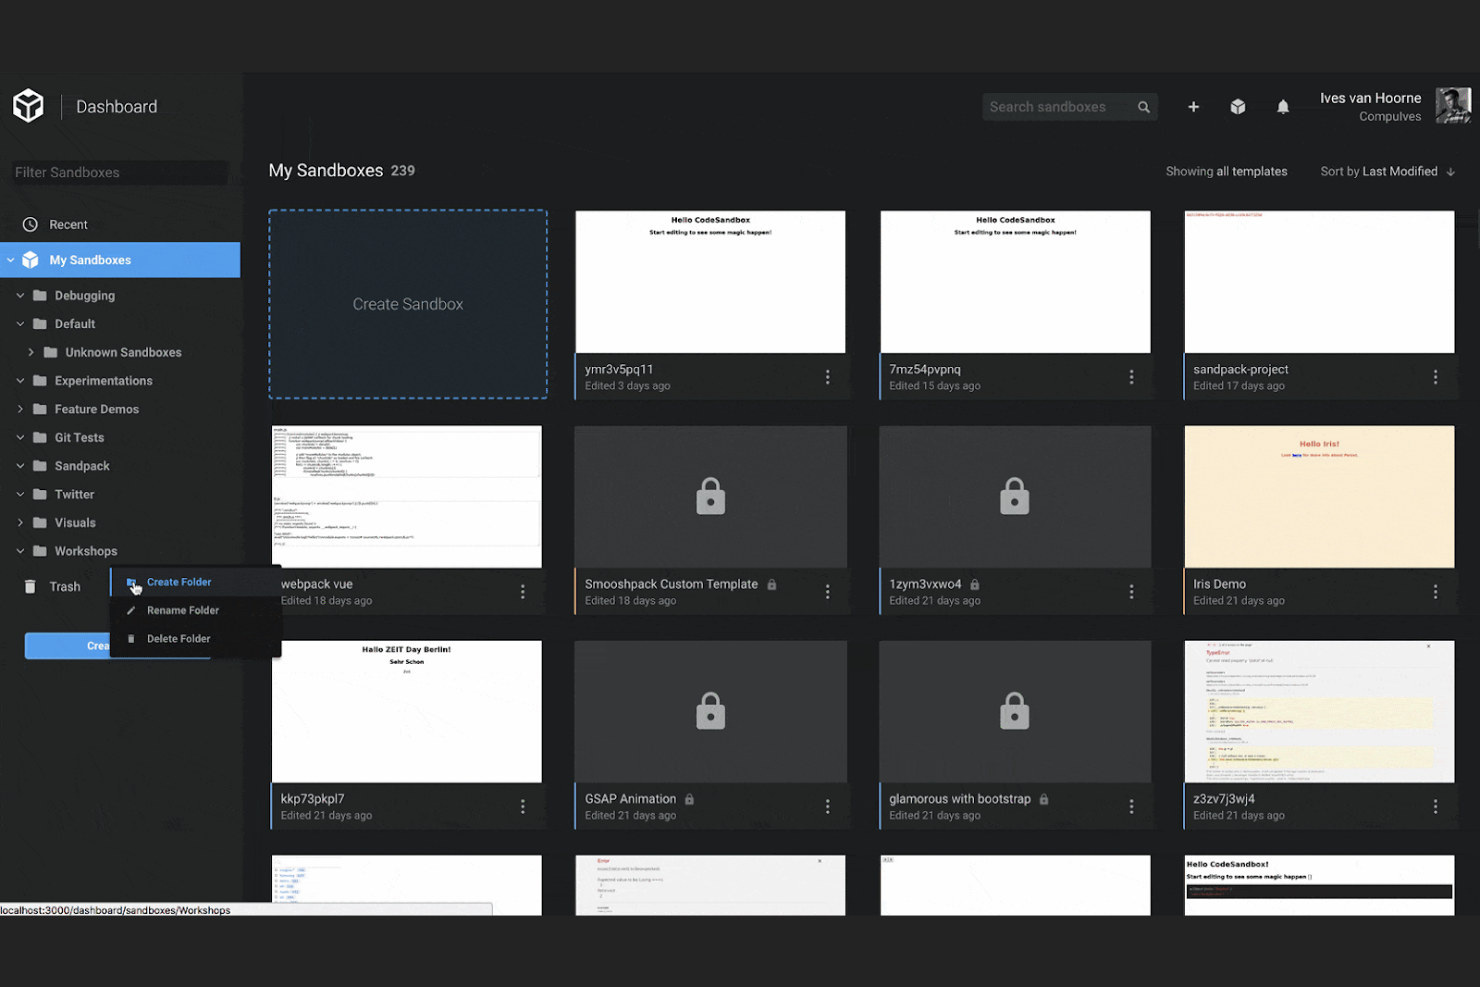Open options menu for GSAP Animation sandbox
1480x987 pixels.
(827, 806)
